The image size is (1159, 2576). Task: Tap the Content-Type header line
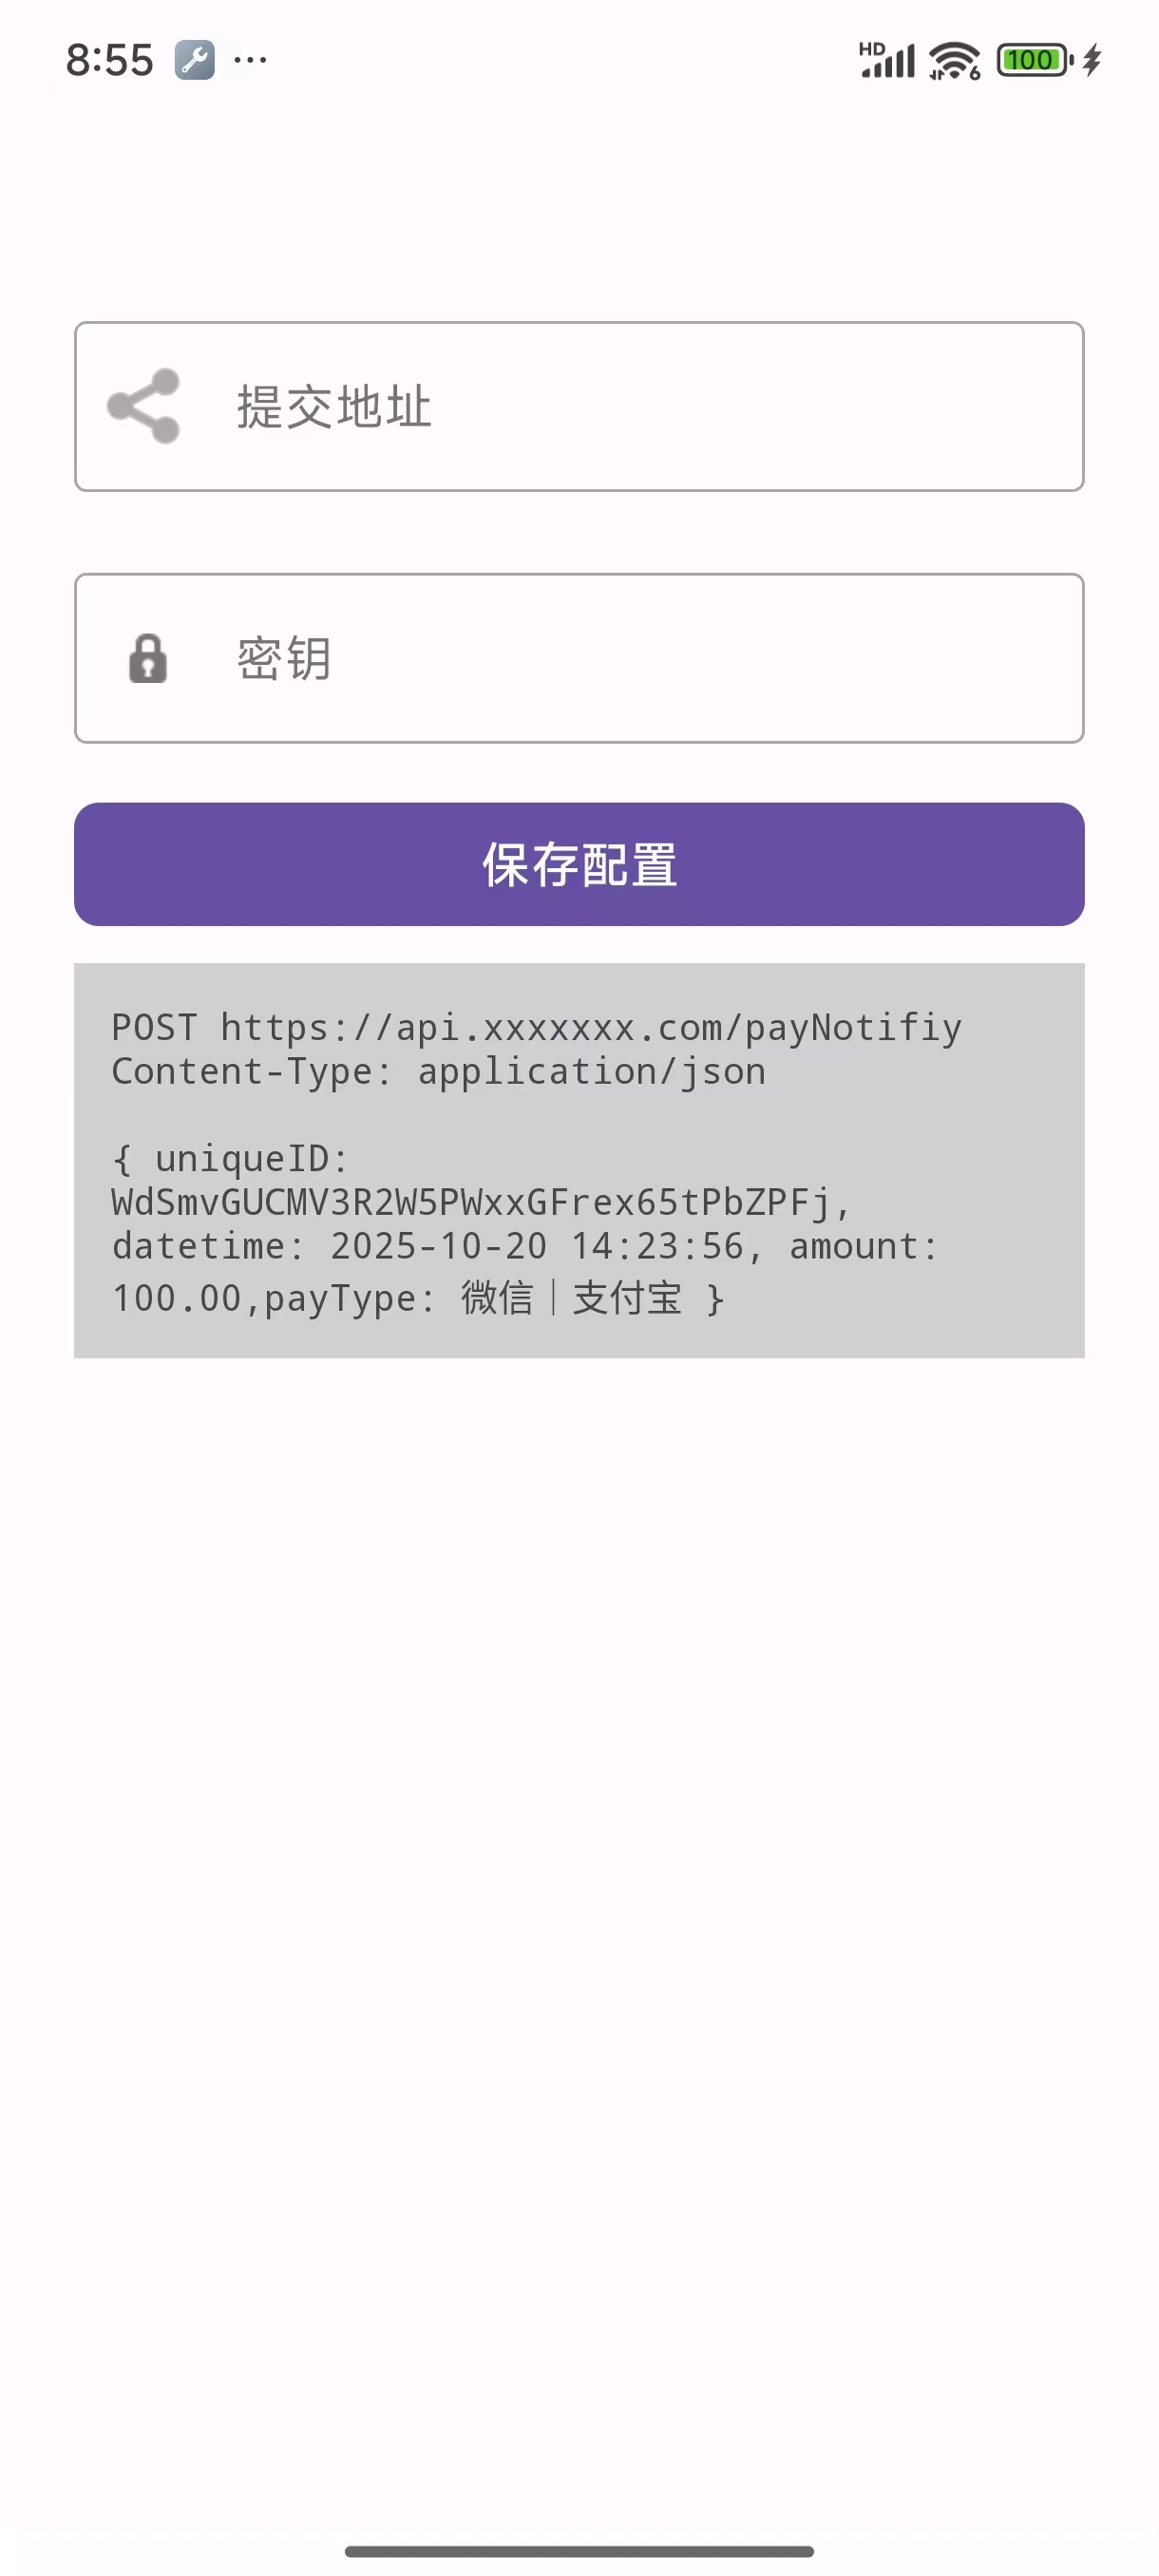point(439,1072)
